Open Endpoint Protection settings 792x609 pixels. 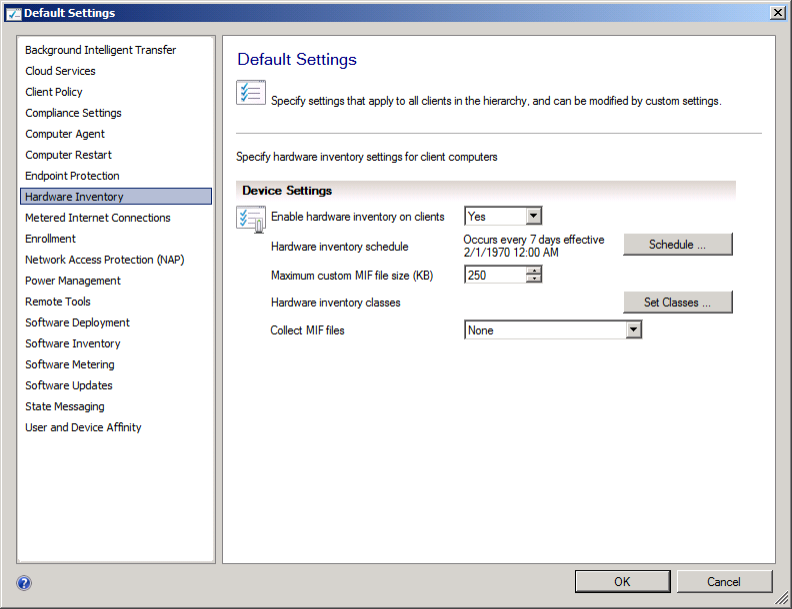point(72,176)
